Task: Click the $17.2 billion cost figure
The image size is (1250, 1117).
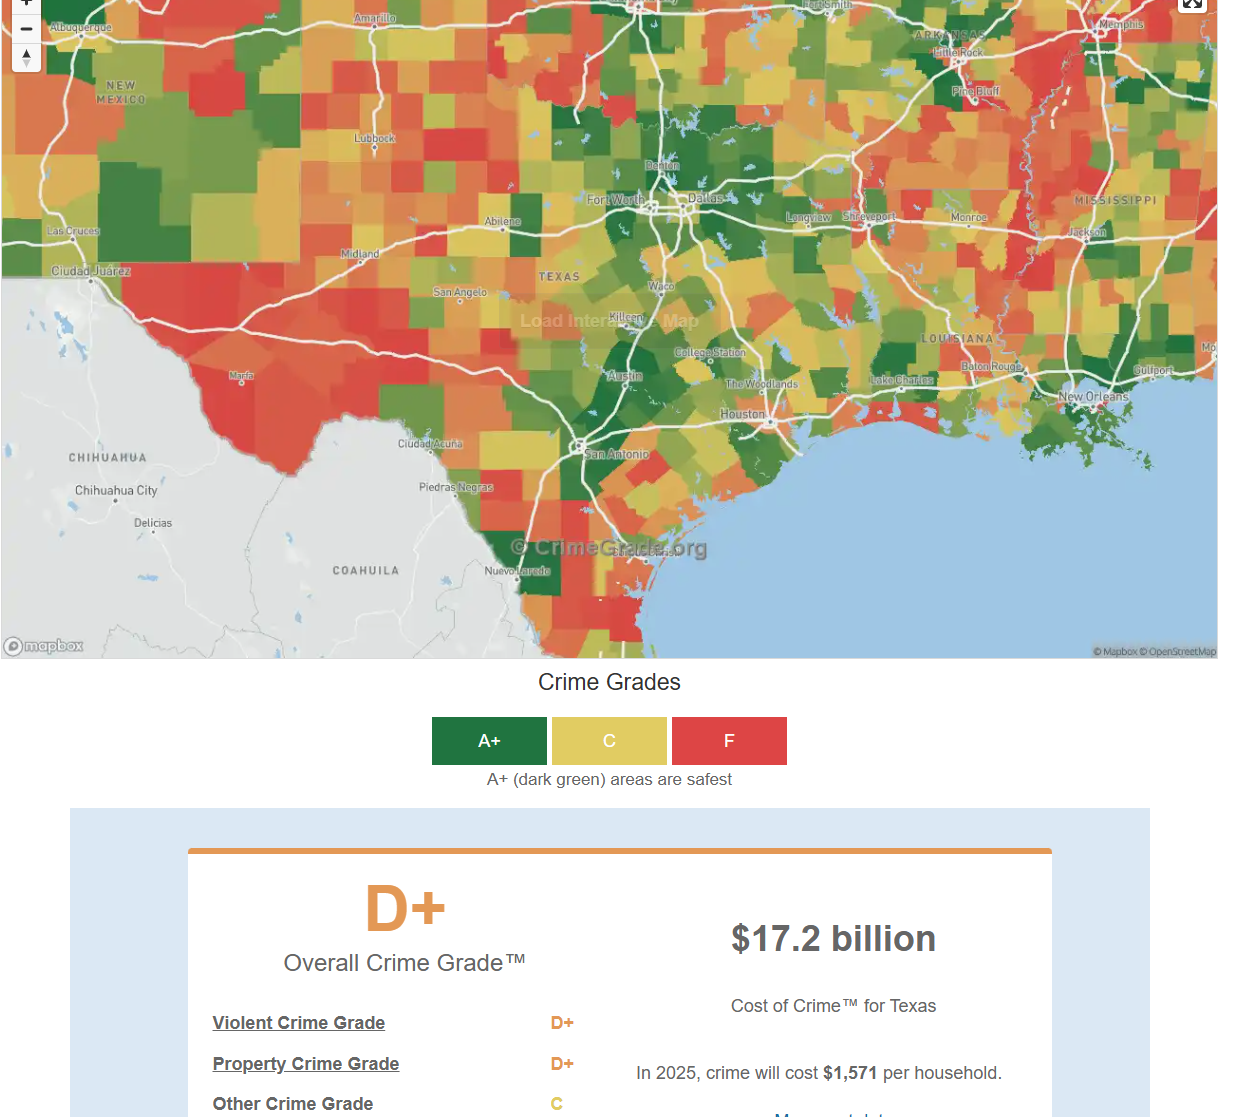Action: tap(833, 939)
